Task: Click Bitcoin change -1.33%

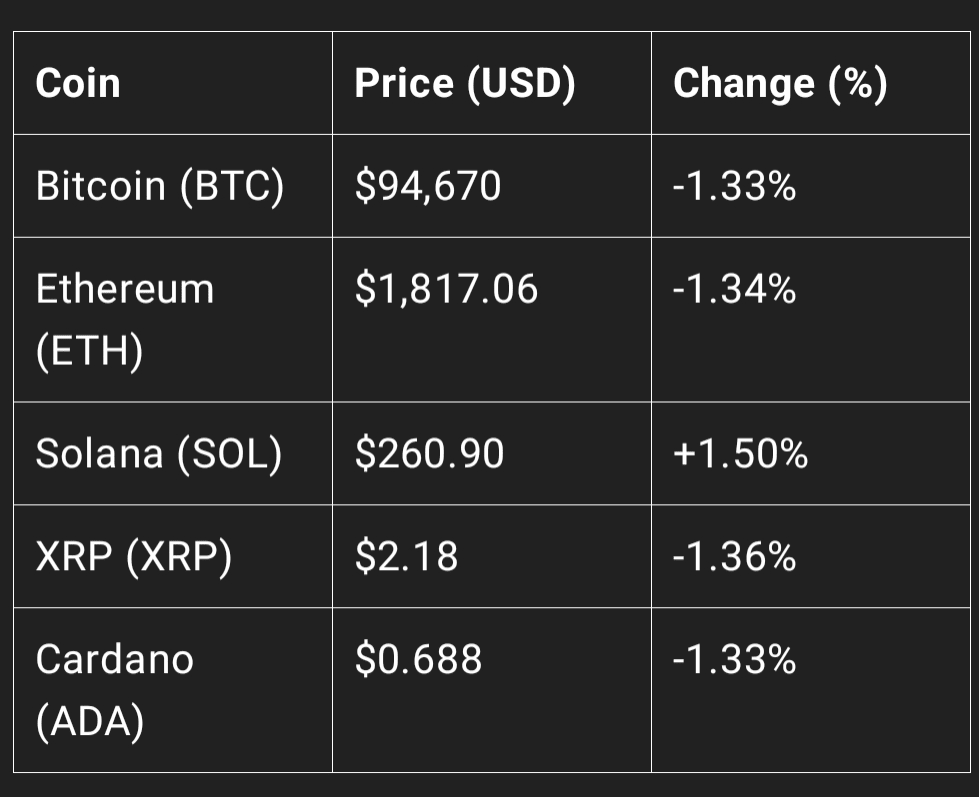Action: 734,186
